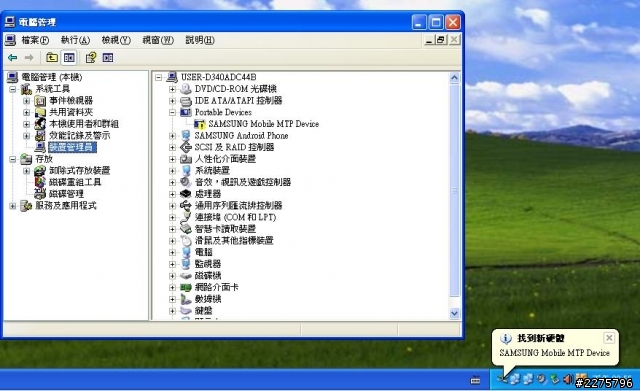640x391 pixels.
Task: Click the 數據機 modem icon
Action: point(186,299)
